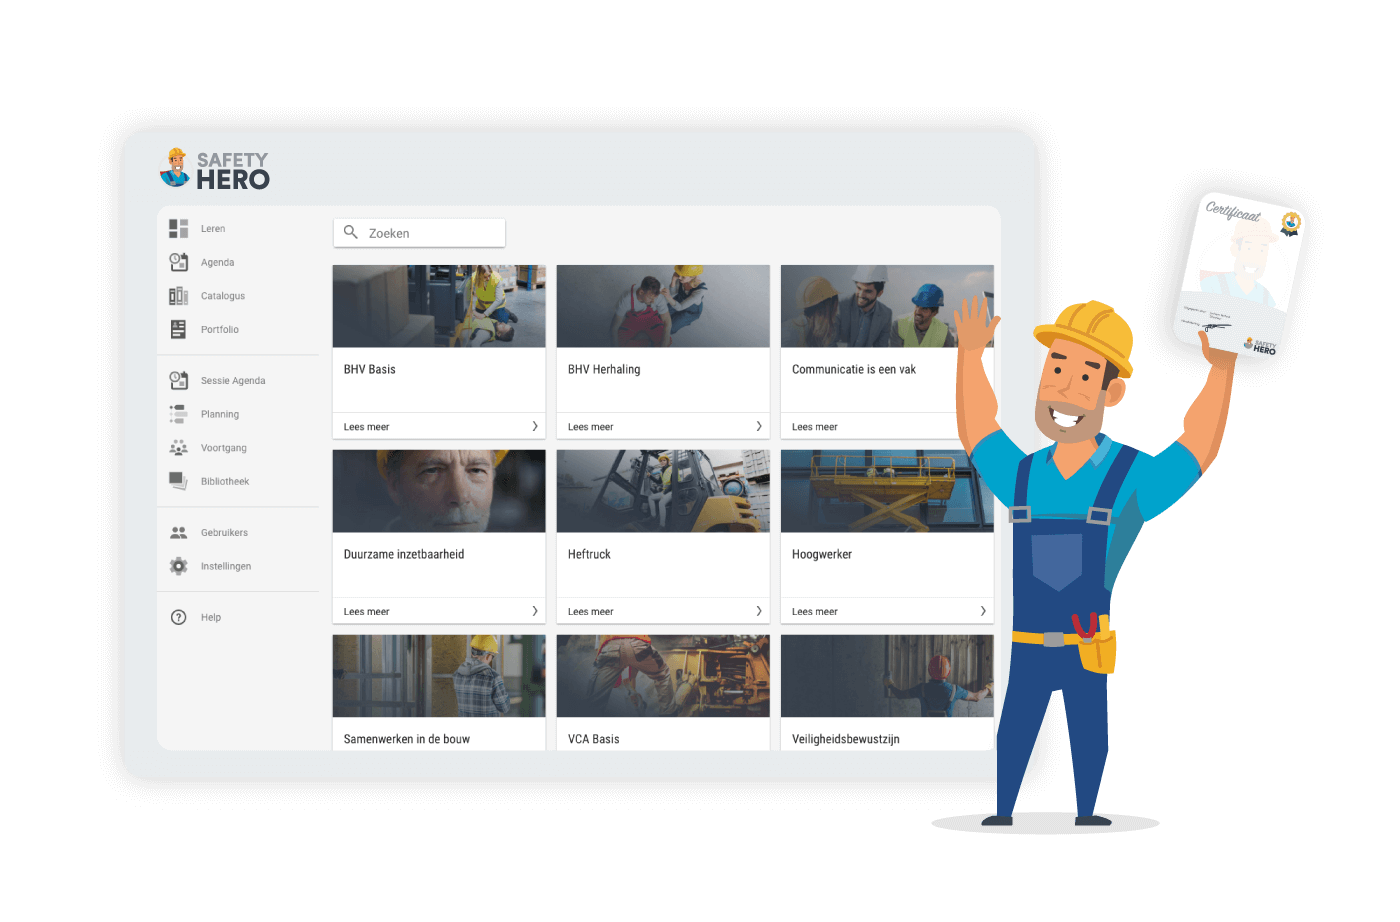Click the Duurzame inzetbaarheid title
Viewport: 1400px width, 922px height.
pos(404,554)
